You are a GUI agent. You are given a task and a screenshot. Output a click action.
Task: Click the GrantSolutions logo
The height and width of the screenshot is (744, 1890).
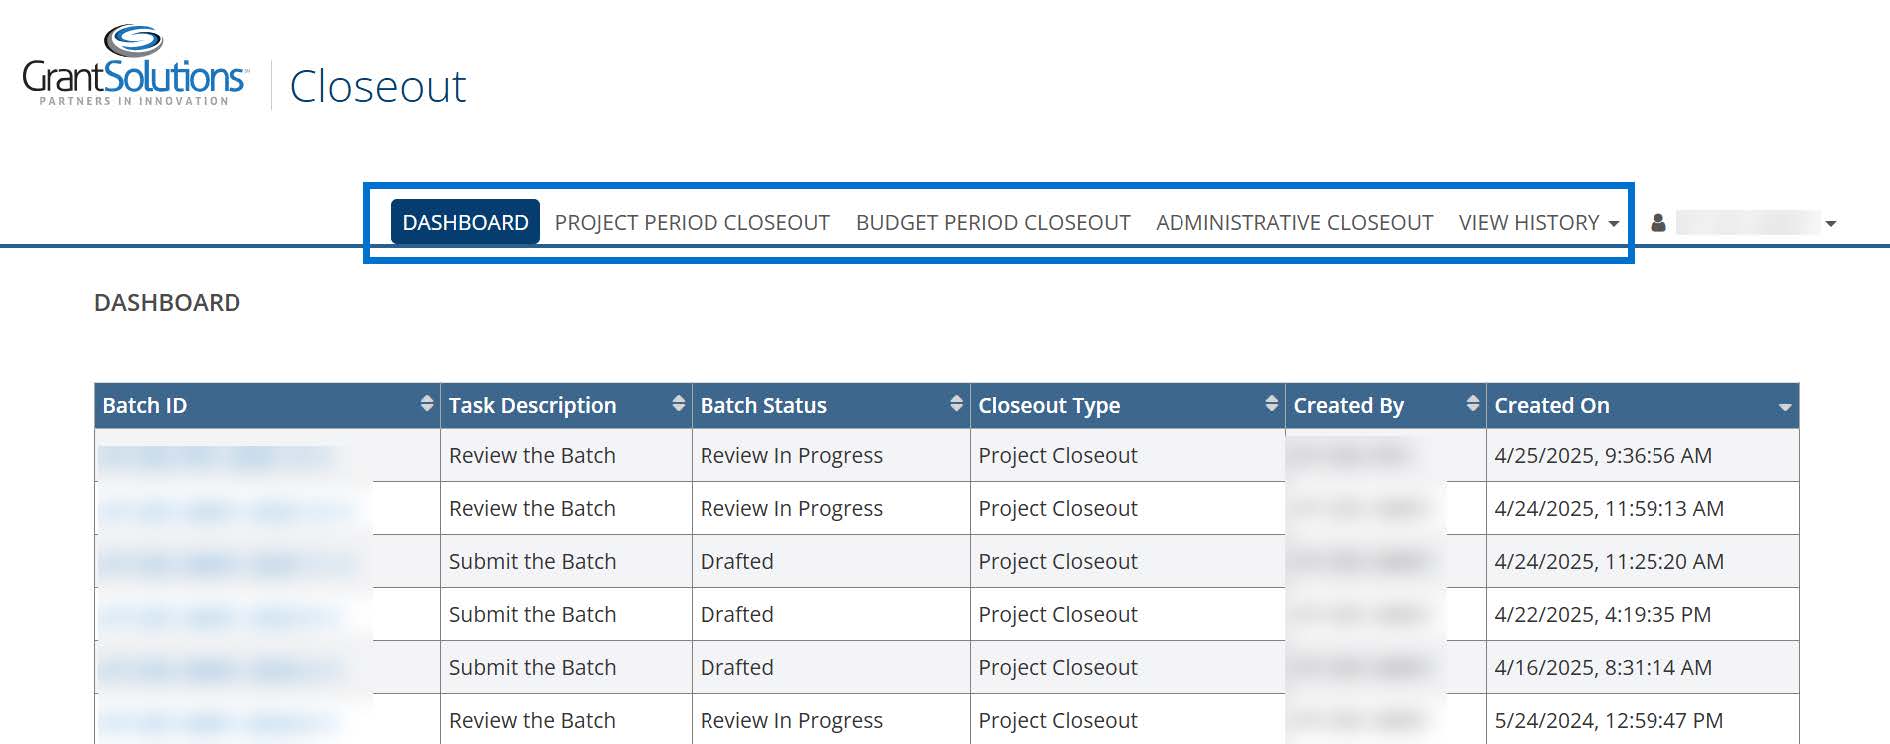[134, 67]
